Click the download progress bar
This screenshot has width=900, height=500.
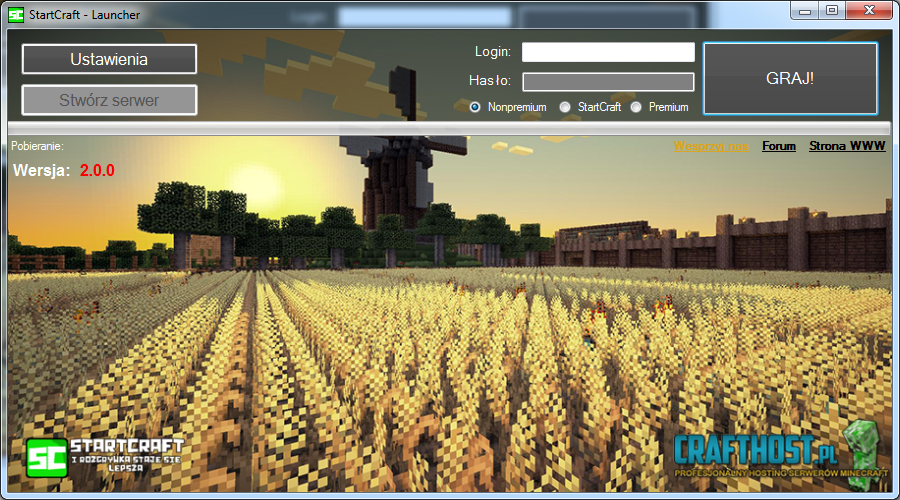[x=449, y=128]
